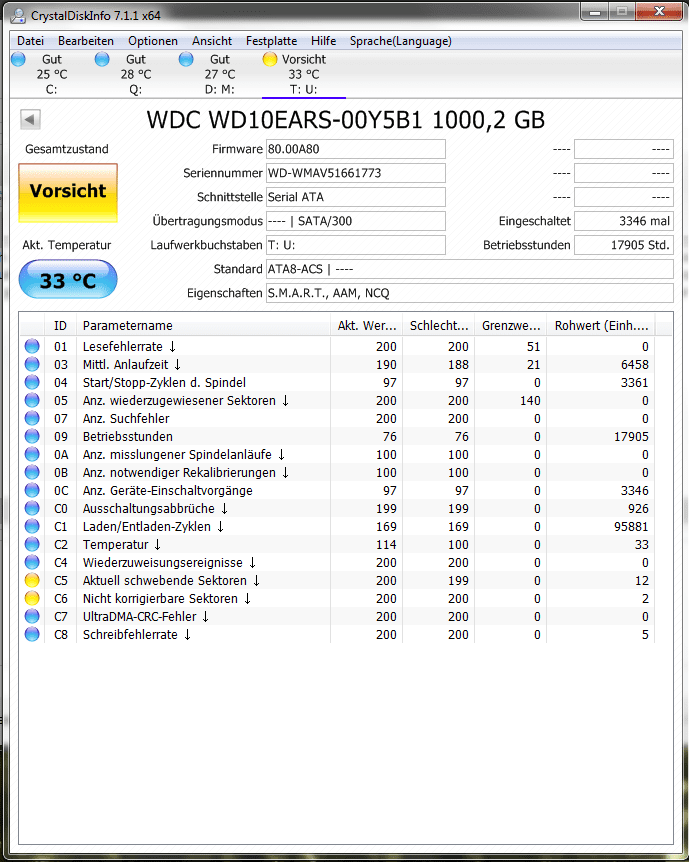The width and height of the screenshot is (689, 862).
Task: Open the Hilfe menu
Action: coord(323,41)
